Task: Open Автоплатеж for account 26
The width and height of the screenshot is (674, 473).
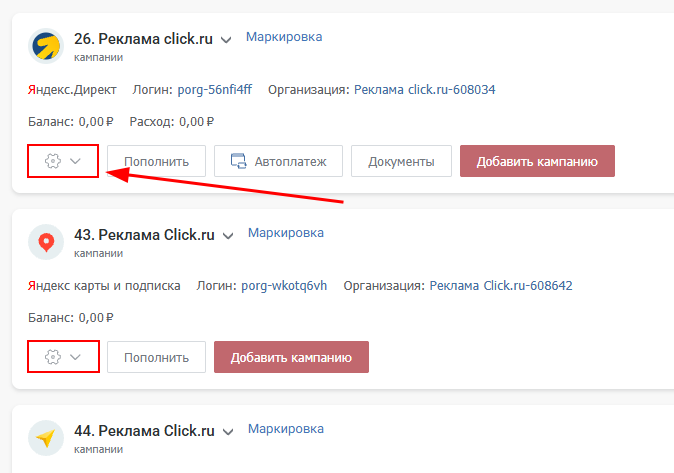Action: click(x=278, y=161)
